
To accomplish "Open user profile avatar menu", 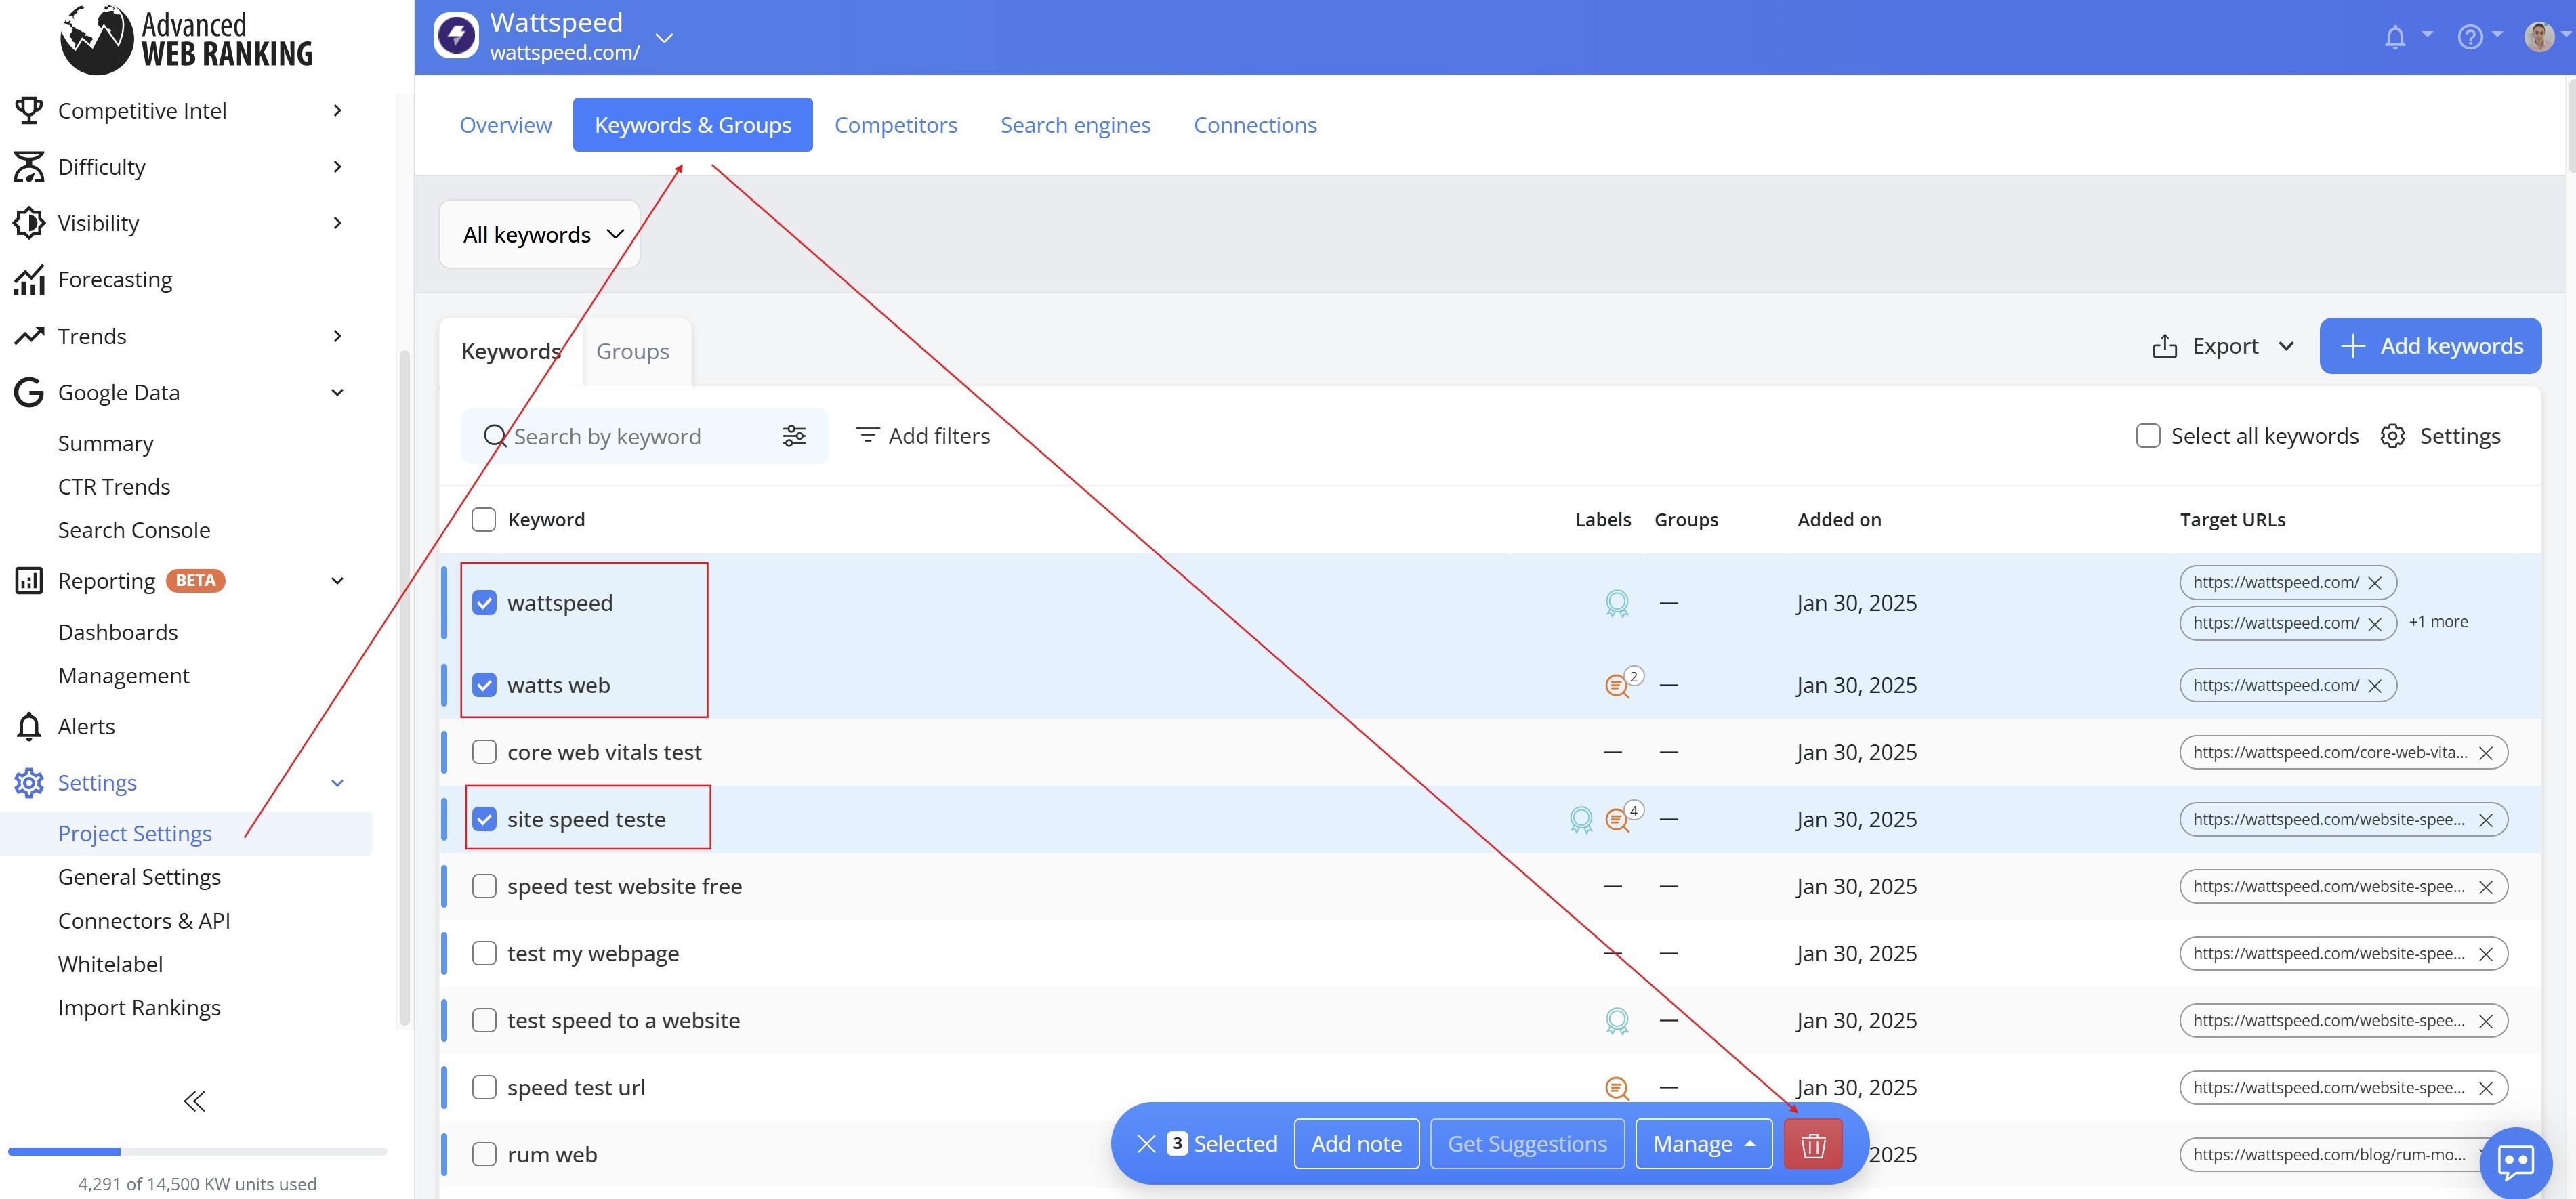I will tap(2540, 37).
